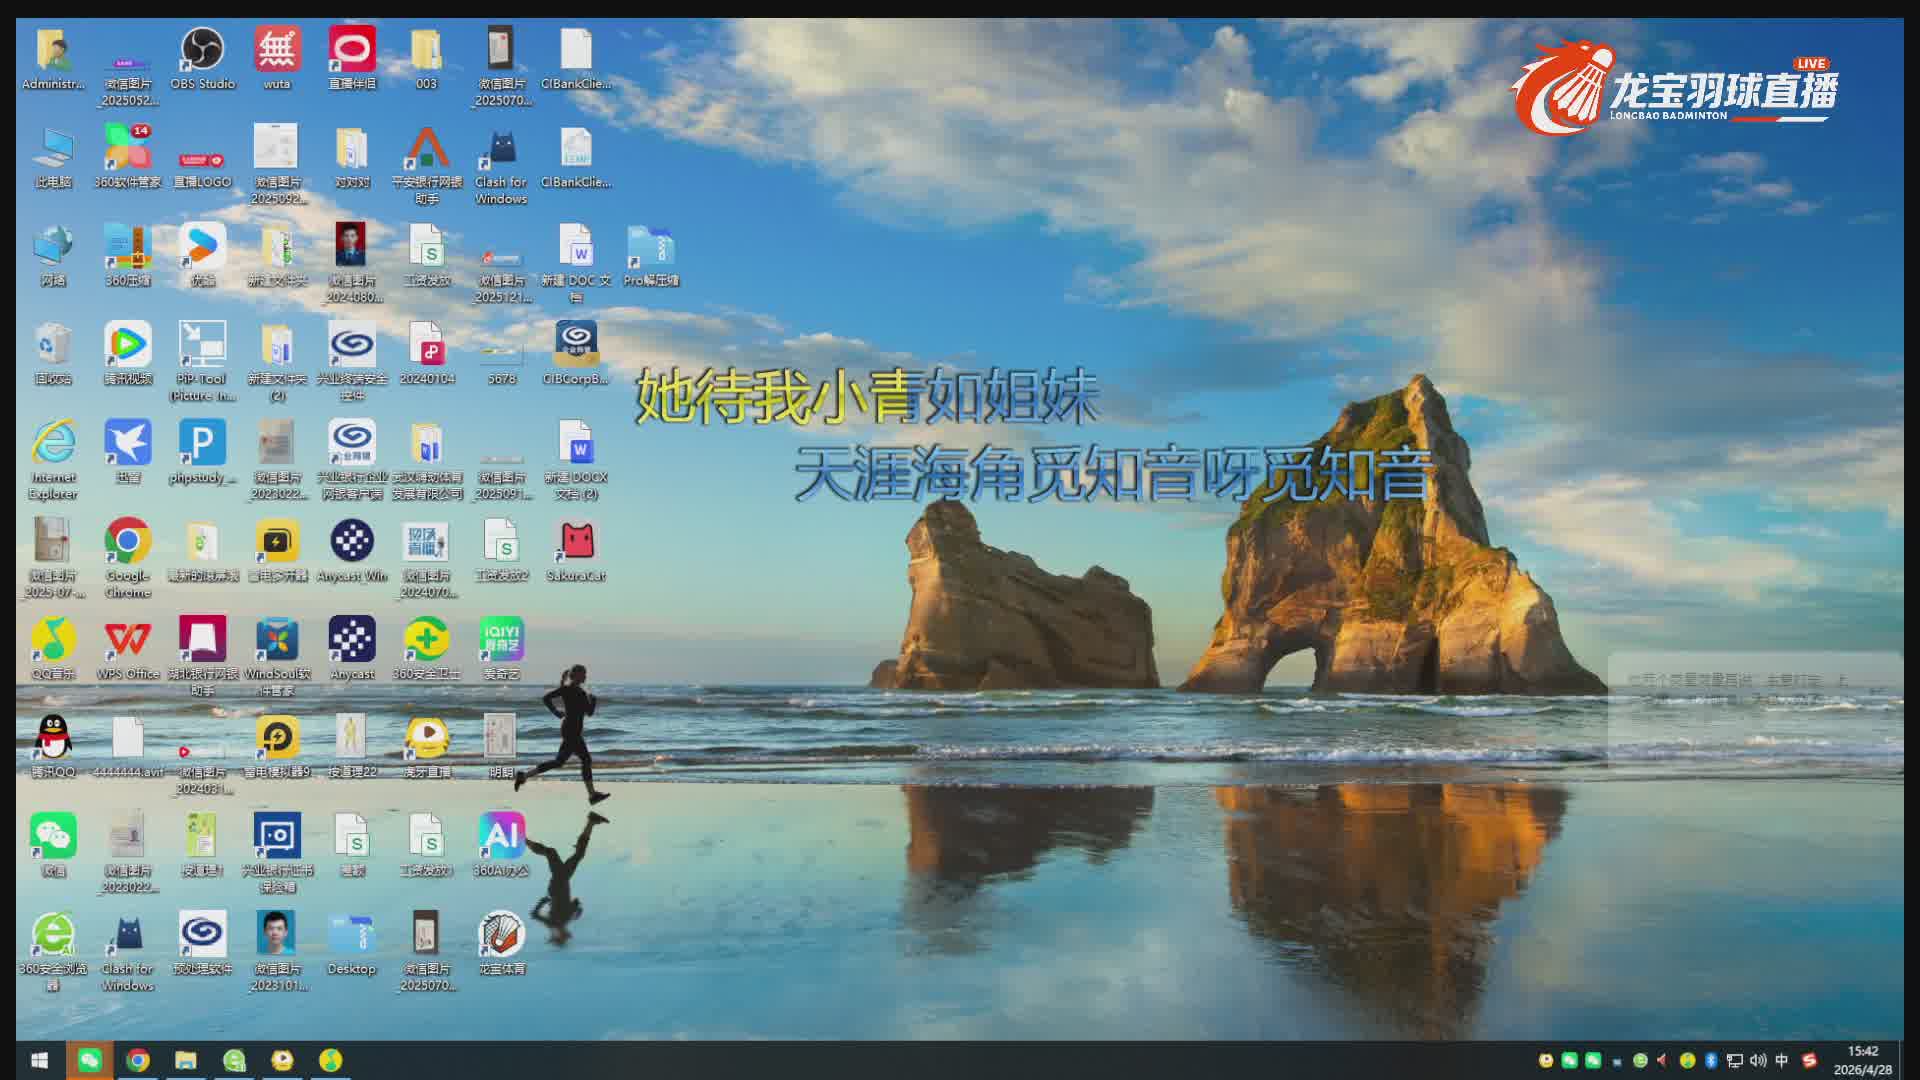Open WeChat from the taskbar
The height and width of the screenshot is (1080, 1920).
(x=90, y=1060)
